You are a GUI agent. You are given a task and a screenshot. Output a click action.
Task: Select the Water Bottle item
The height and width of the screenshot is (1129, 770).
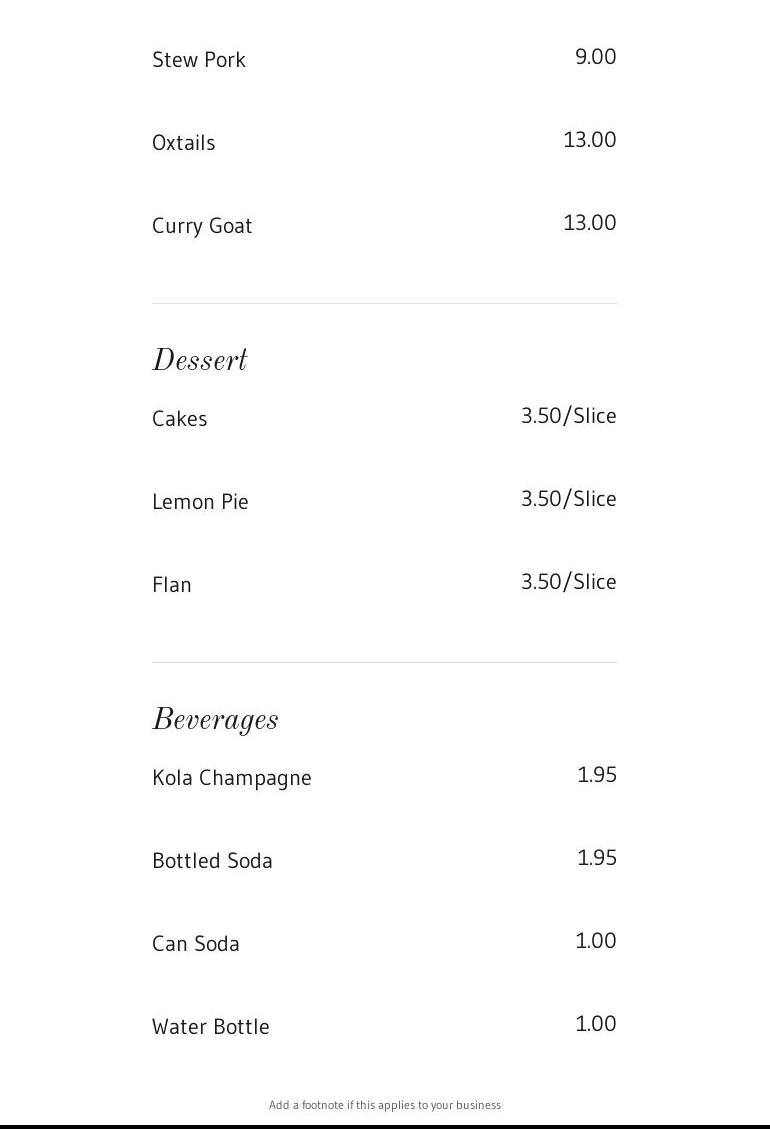(211, 1027)
